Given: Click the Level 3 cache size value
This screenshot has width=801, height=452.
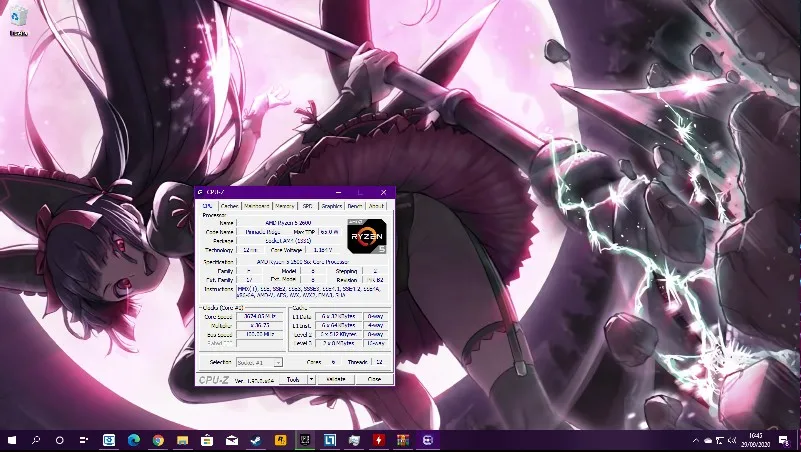Looking at the screenshot, I should pyautogui.click(x=338, y=343).
